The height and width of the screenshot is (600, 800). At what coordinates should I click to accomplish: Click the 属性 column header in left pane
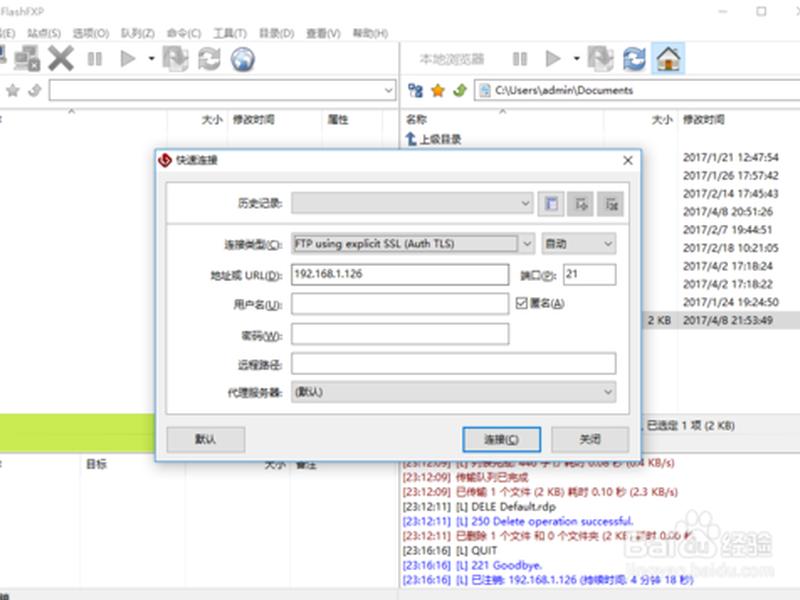(338, 119)
